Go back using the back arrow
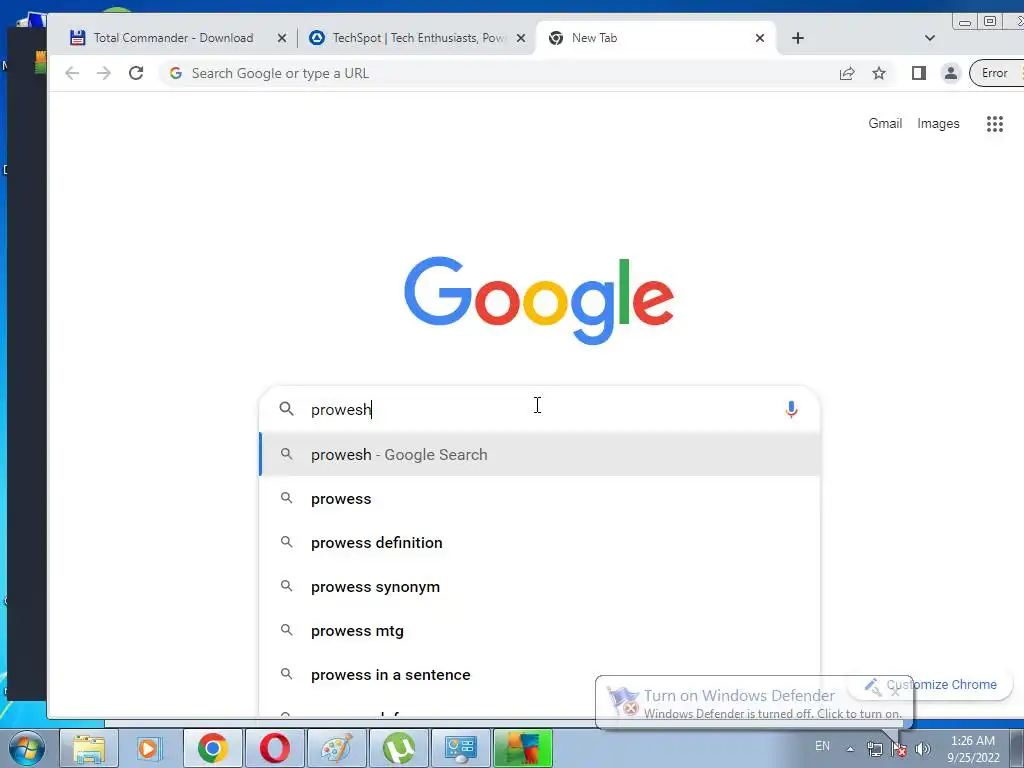The width and height of the screenshot is (1024, 768). point(72,73)
